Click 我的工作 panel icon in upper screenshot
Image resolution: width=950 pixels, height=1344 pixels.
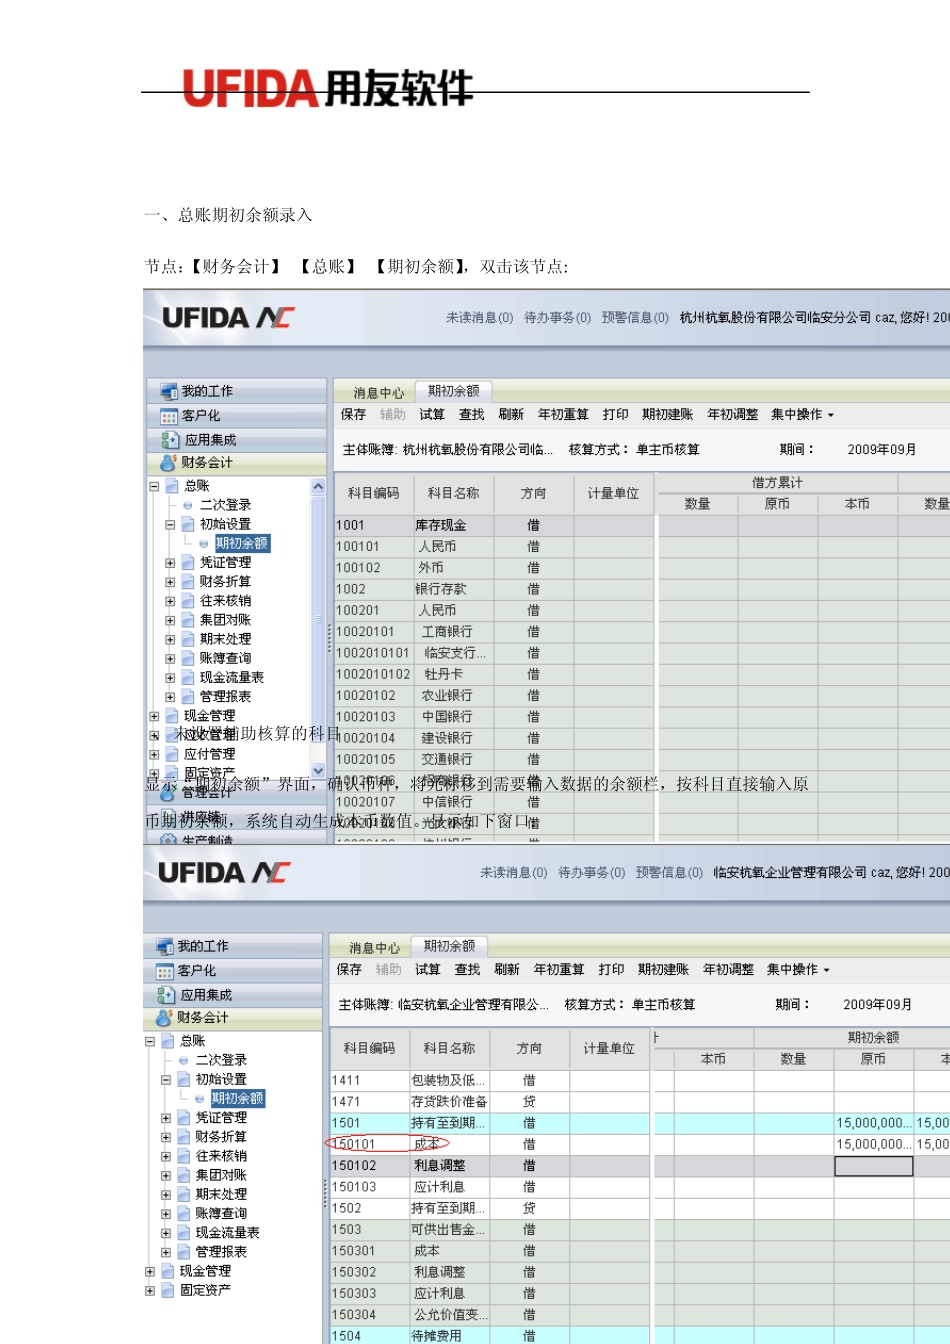click(168, 391)
